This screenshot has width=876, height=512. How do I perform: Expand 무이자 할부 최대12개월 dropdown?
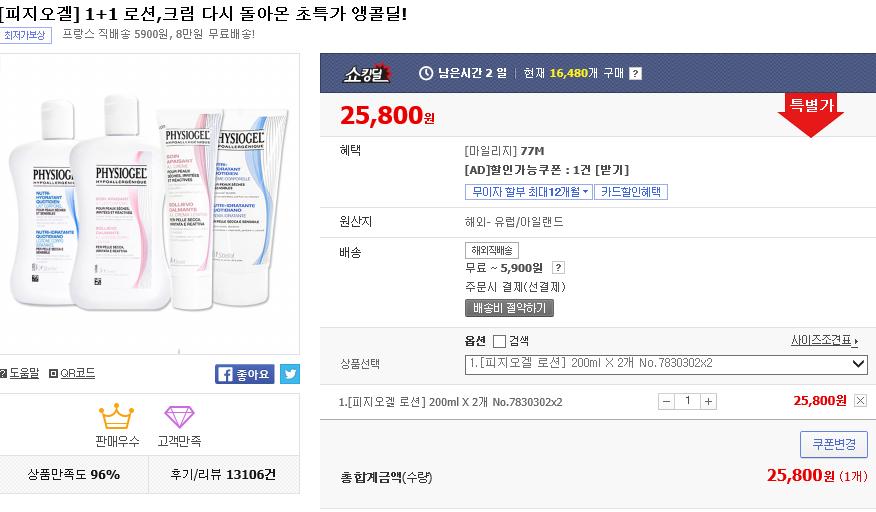coord(528,192)
